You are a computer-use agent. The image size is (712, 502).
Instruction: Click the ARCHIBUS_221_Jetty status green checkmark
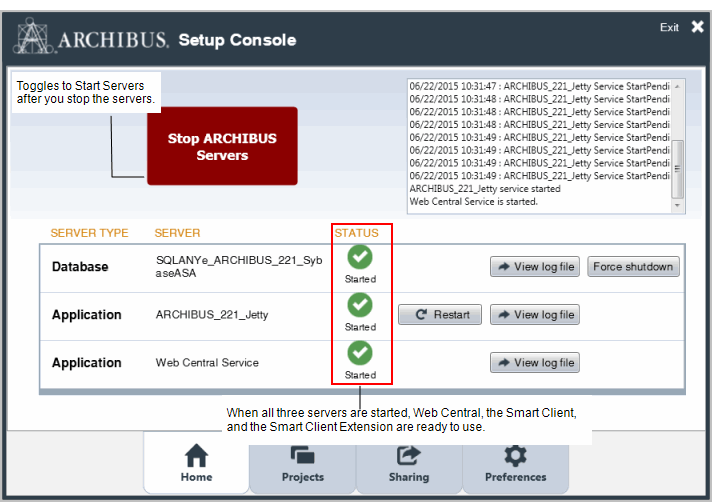(x=360, y=305)
